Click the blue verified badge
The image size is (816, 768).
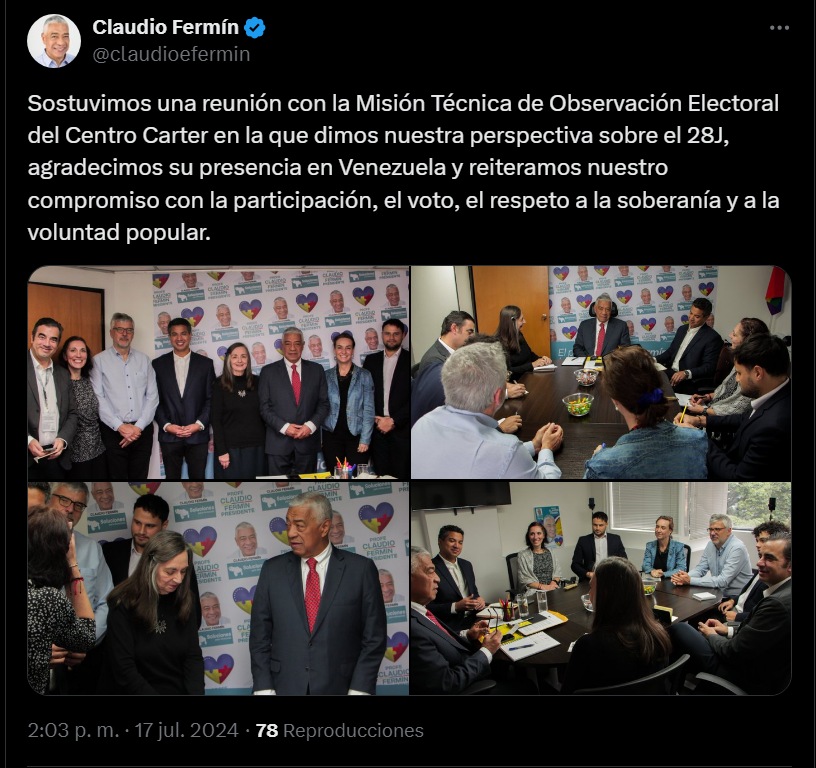[x=255, y=28]
